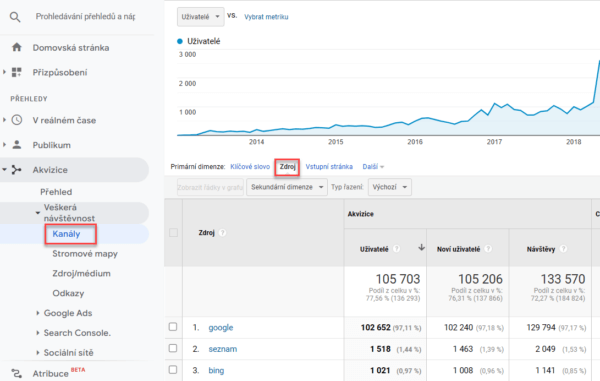The image size is (600, 381).
Task: Open Odkazy report
Action: point(68,293)
